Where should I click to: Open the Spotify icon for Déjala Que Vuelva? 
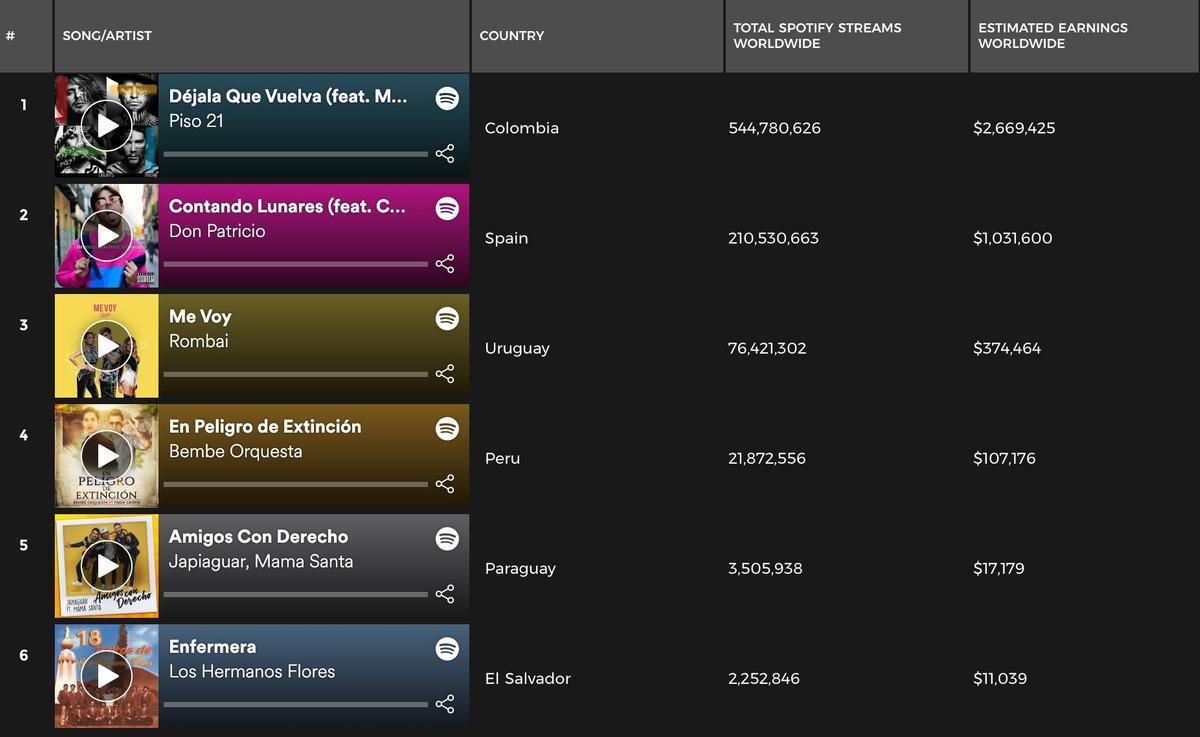tap(447, 98)
